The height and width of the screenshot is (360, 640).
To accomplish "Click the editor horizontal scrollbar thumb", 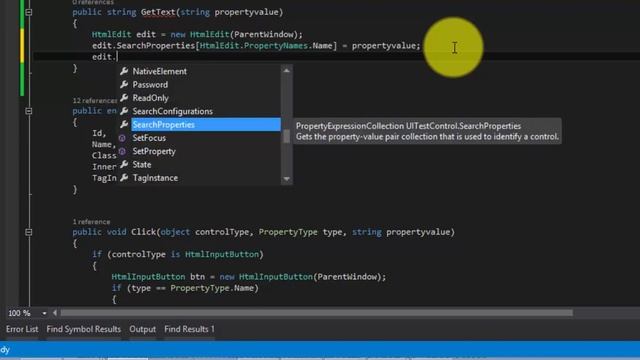I will 316,313.
